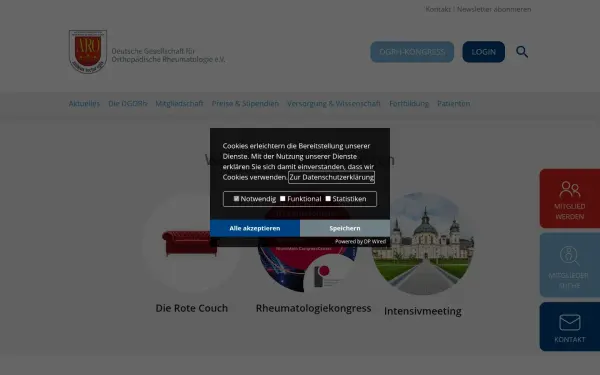Click Powered by DP Wired link

click(x=360, y=241)
